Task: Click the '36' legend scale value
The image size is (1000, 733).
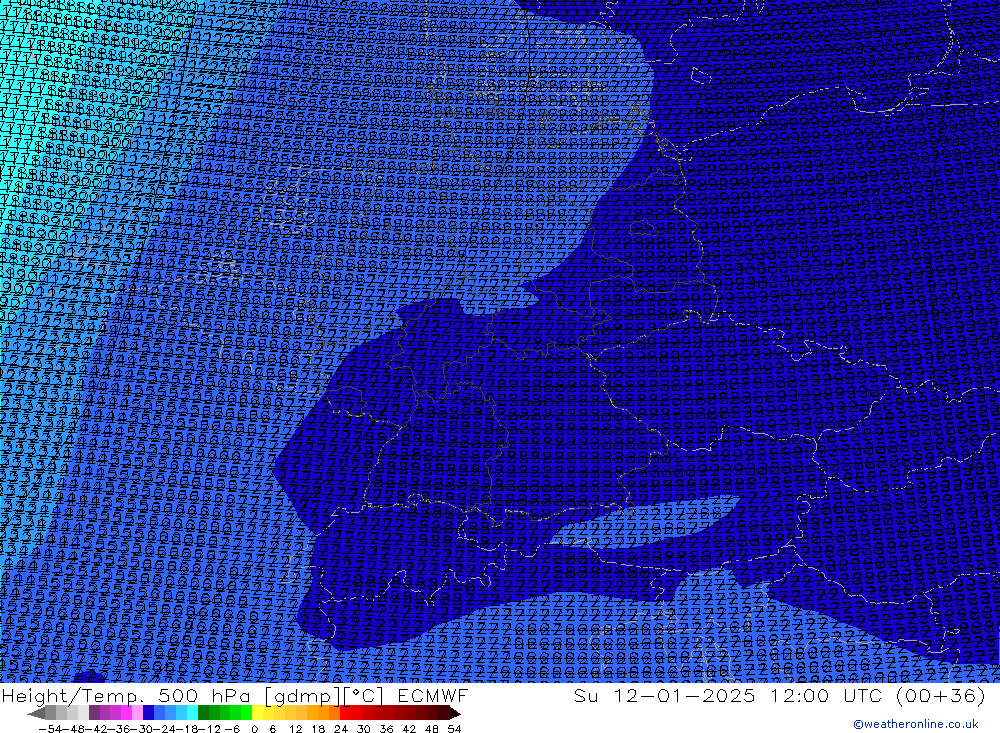Action: click(386, 729)
